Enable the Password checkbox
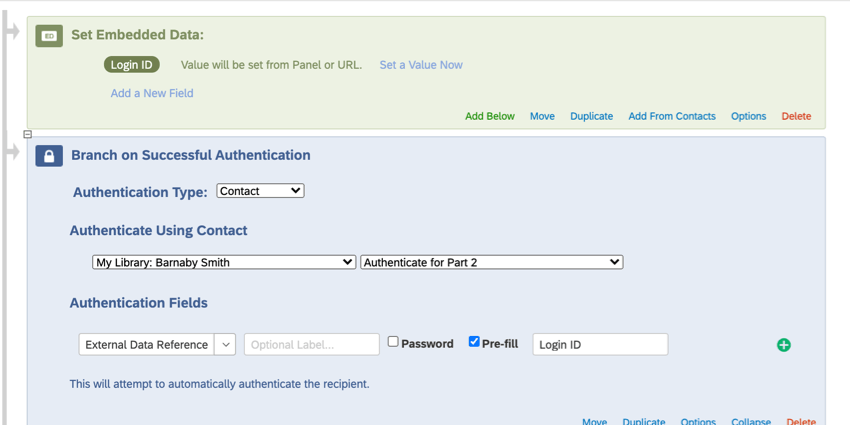 (x=393, y=342)
